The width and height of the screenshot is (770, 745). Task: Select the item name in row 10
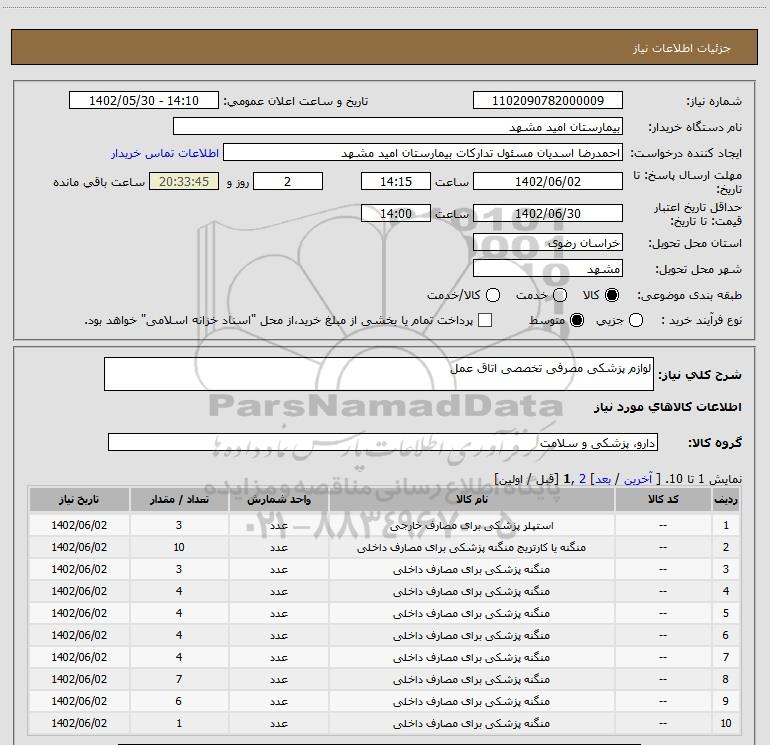point(471,723)
